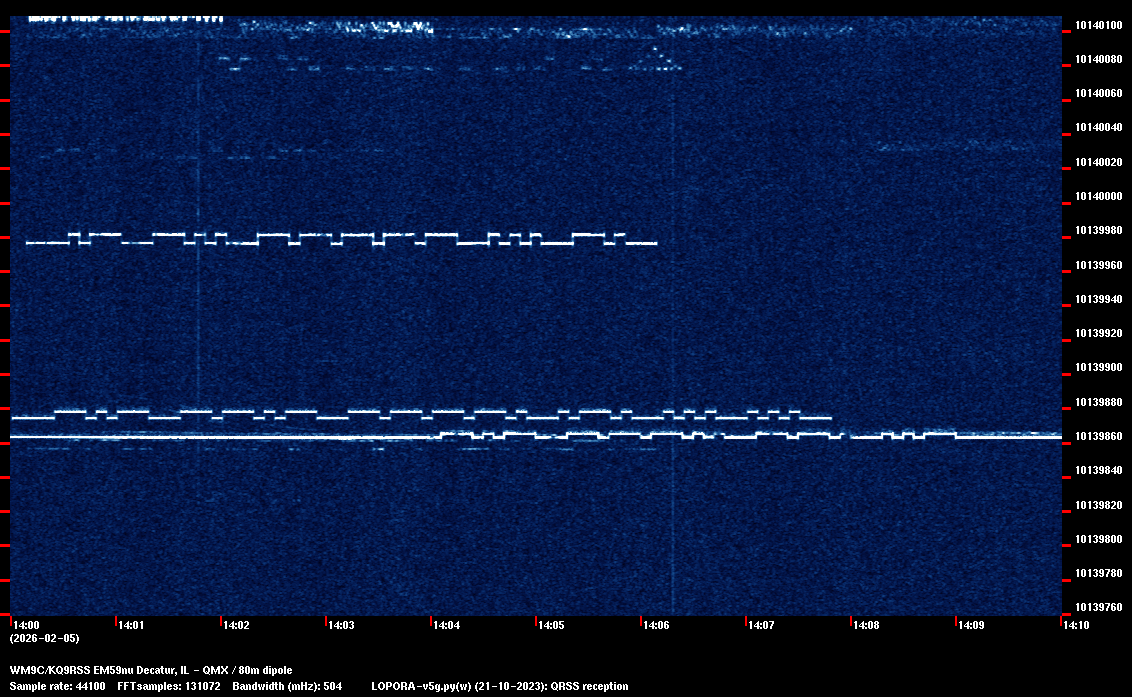Image resolution: width=1132 pixels, height=697 pixels.
Task: Click the FSK signal trace near 10139975
Action: pyautogui.click(x=340, y=239)
